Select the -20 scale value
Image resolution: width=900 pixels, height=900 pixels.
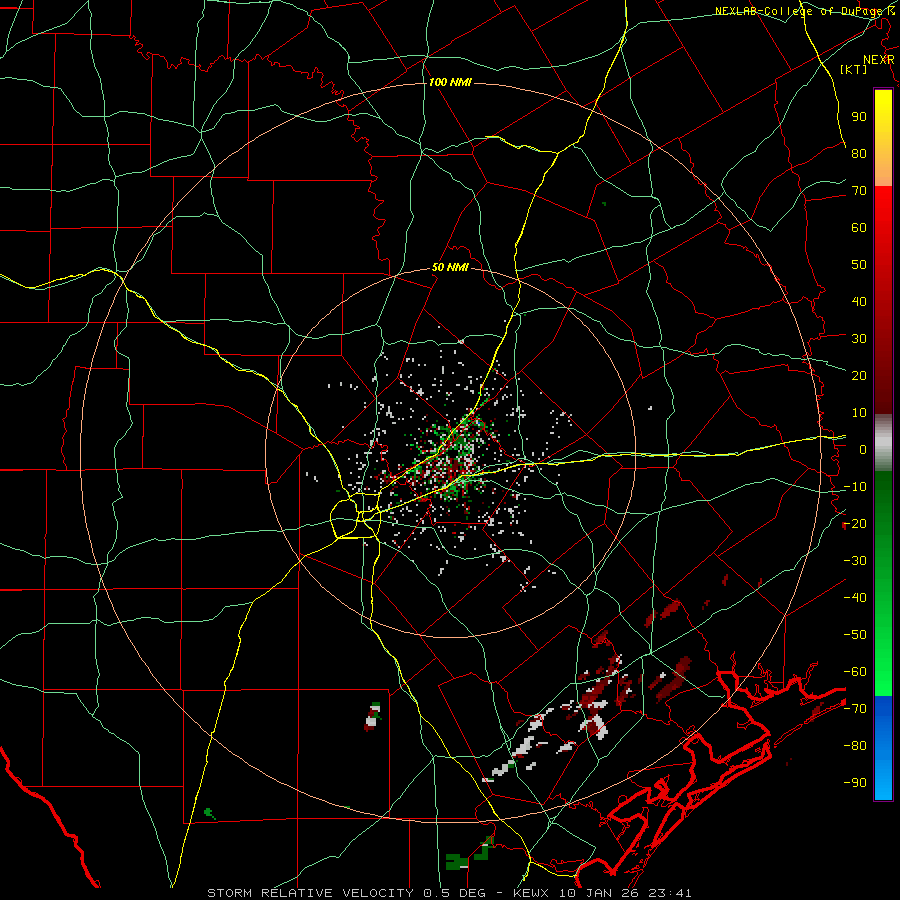coord(855,523)
